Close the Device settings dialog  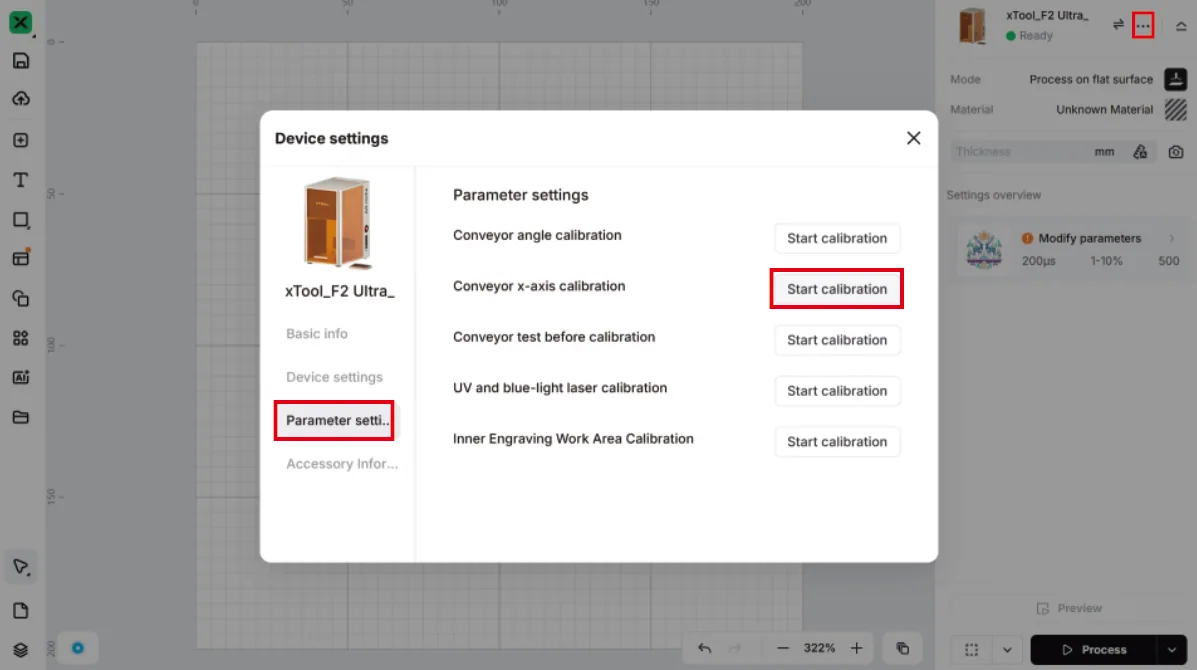pyautogui.click(x=913, y=138)
